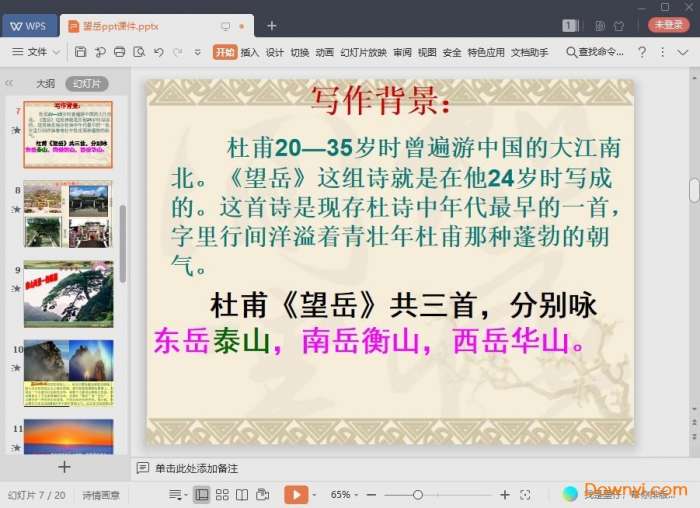This screenshot has width=700, height=508.
Task: Open the 动画 ribbon tab
Action: 325,52
